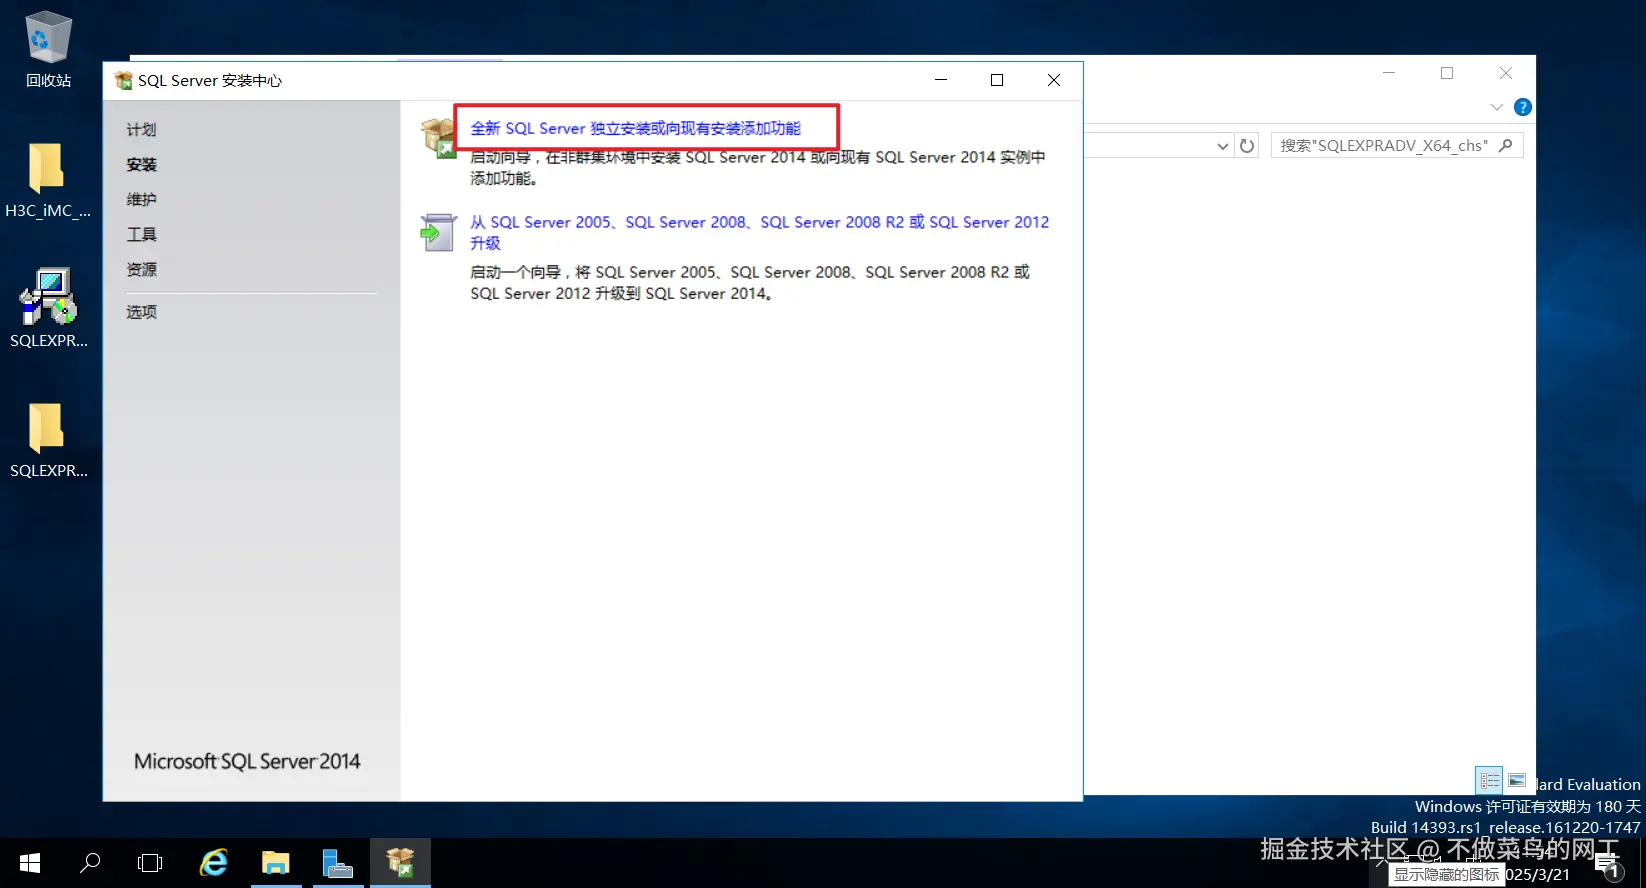Open File Explorer from the taskbar

point(276,863)
